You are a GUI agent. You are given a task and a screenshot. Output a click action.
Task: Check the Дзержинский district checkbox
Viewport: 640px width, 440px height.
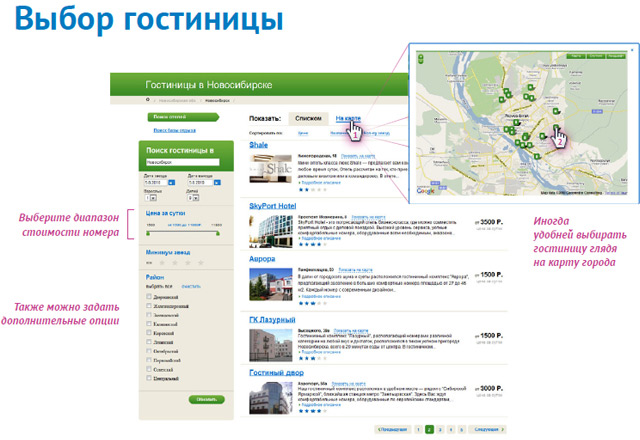click(149, 297)
